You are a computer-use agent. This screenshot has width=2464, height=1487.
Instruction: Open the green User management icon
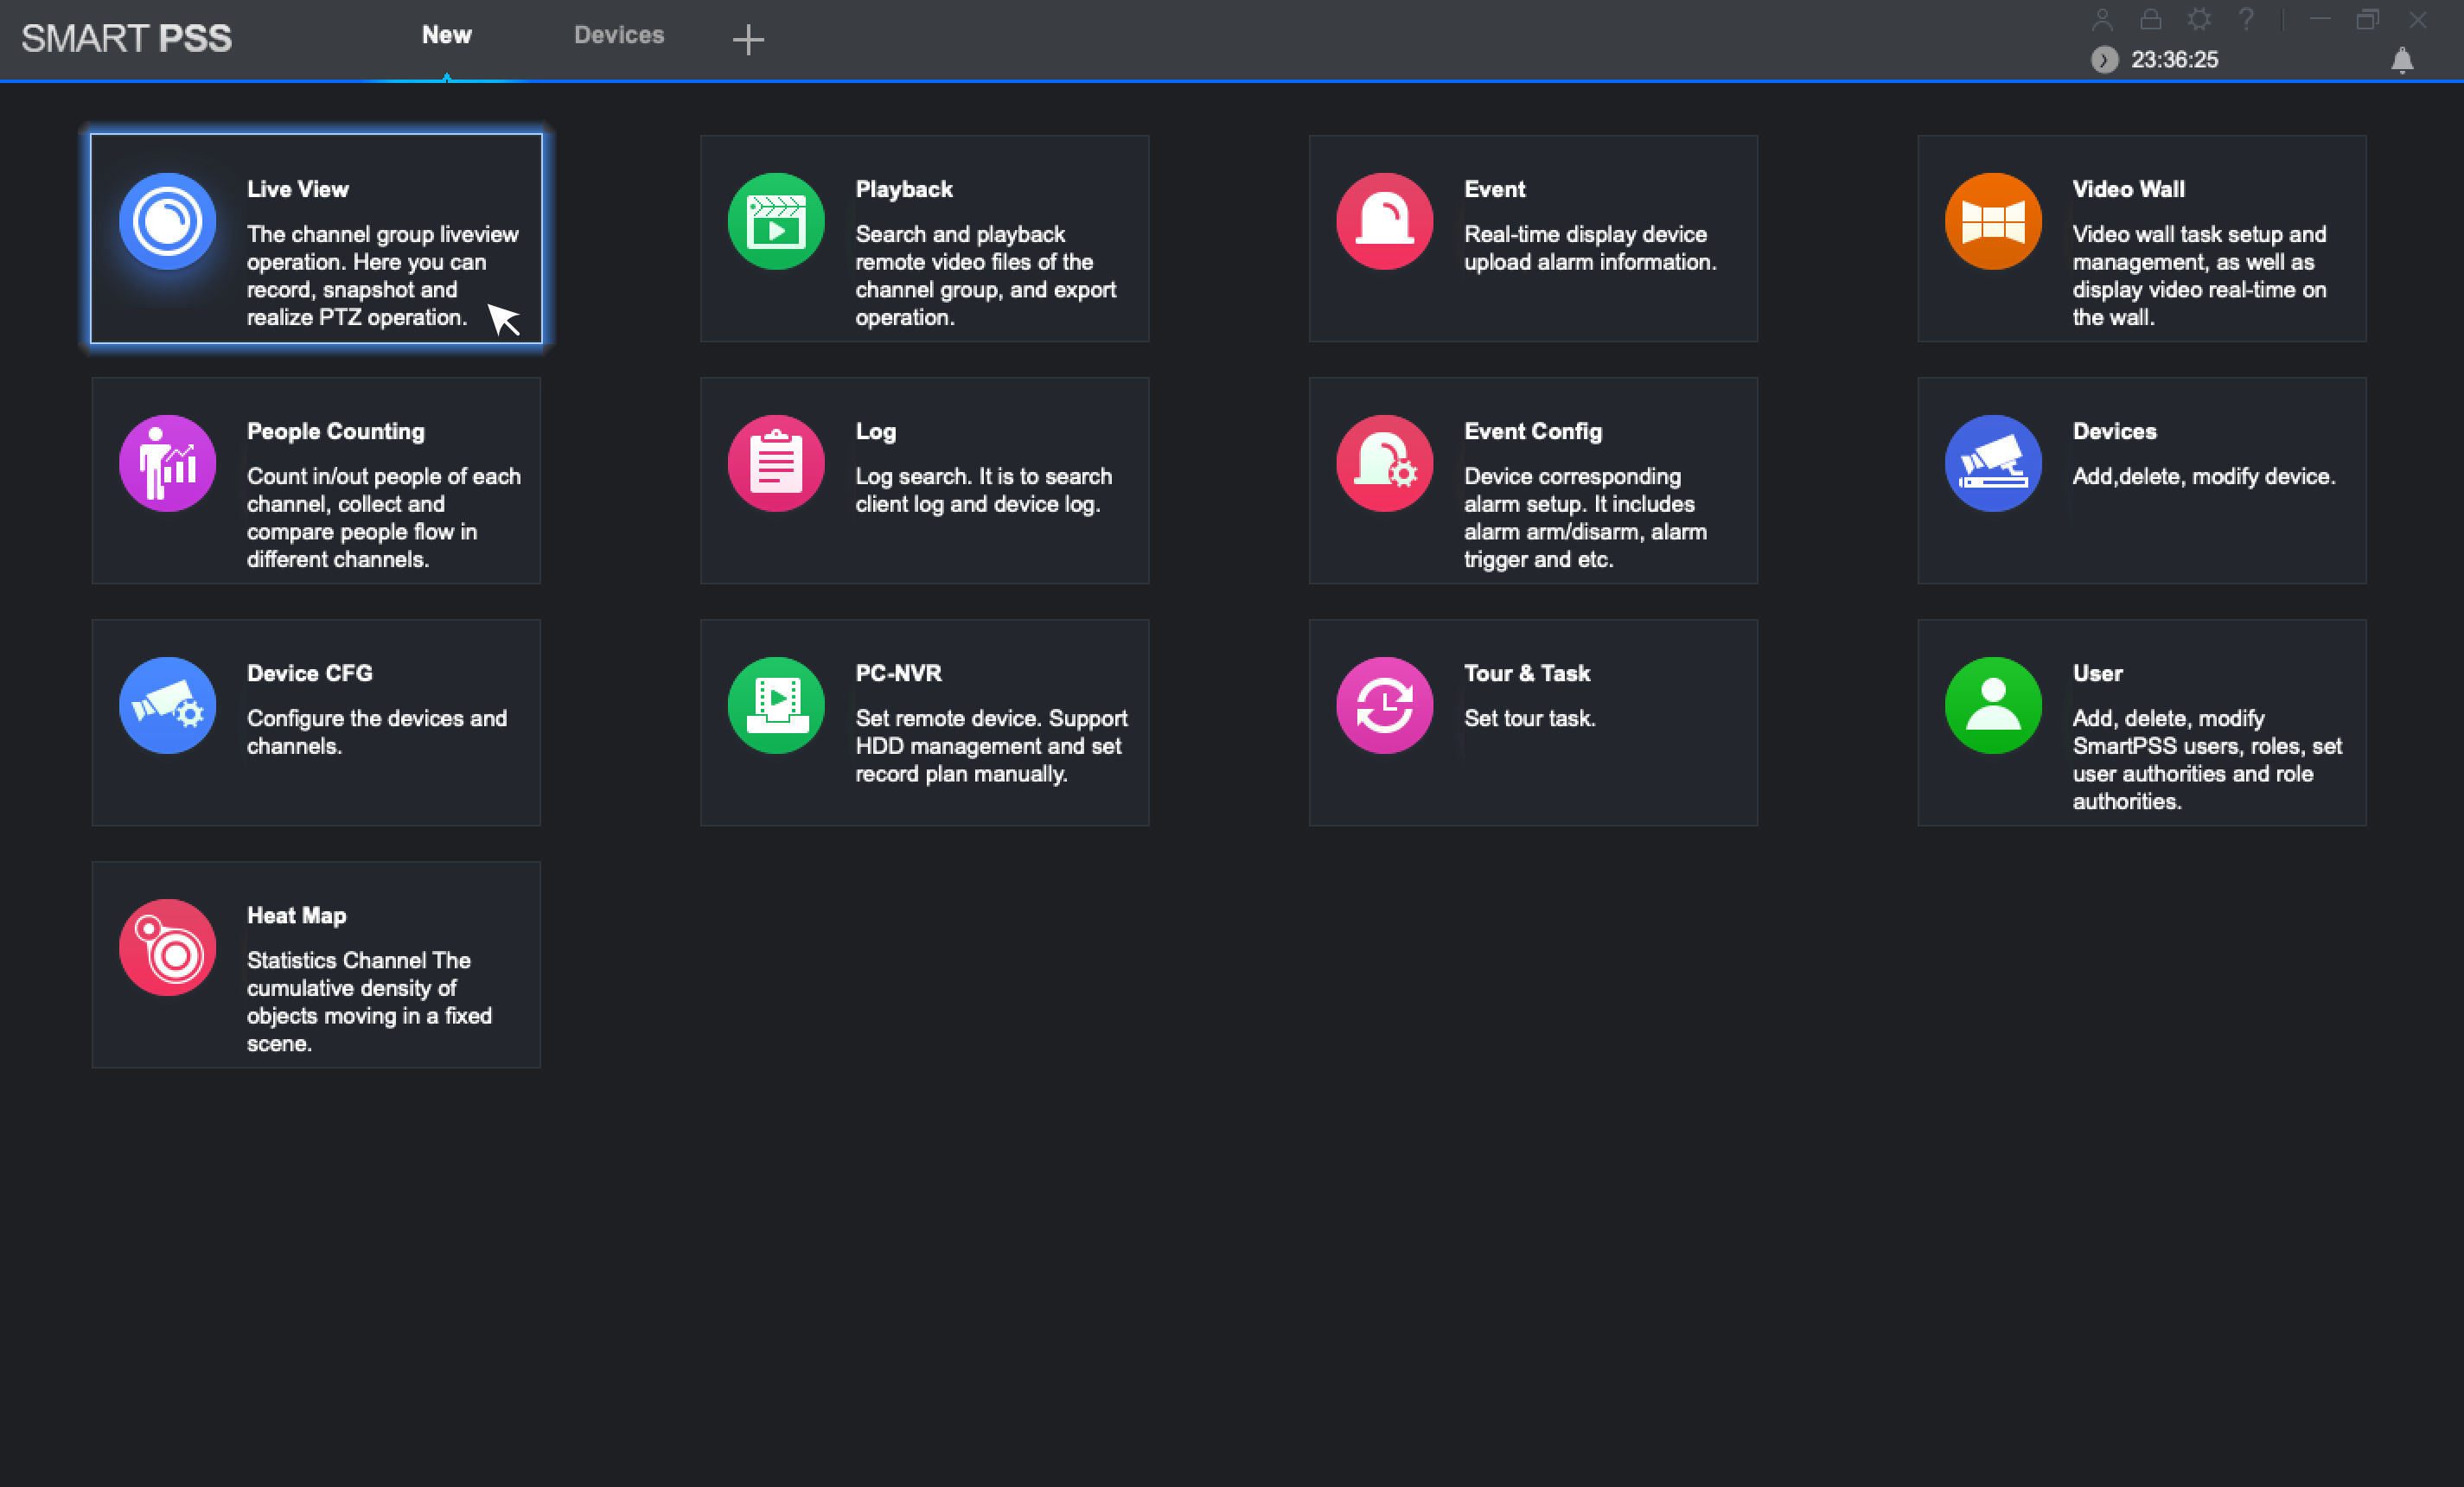point(1992,705)
